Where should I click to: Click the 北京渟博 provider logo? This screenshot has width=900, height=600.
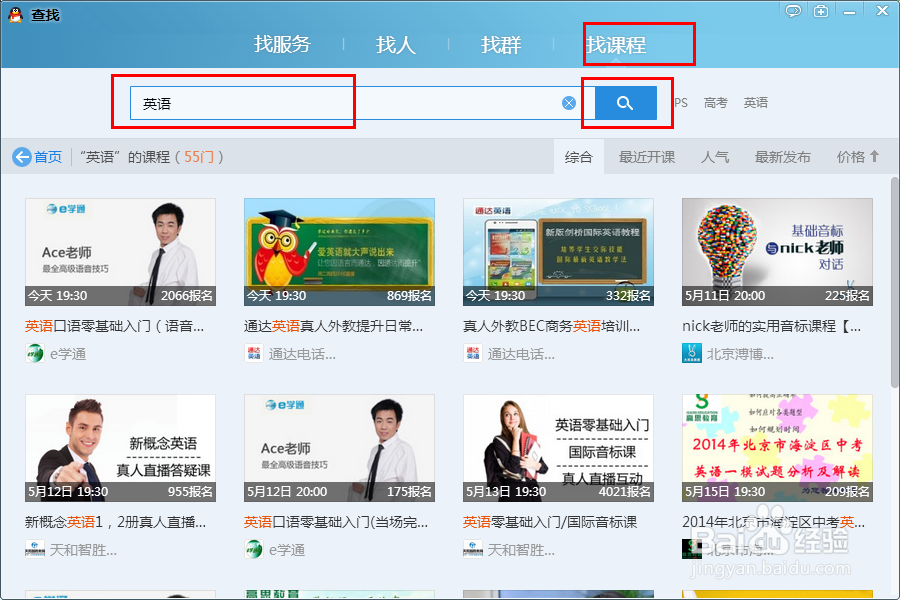690,352
